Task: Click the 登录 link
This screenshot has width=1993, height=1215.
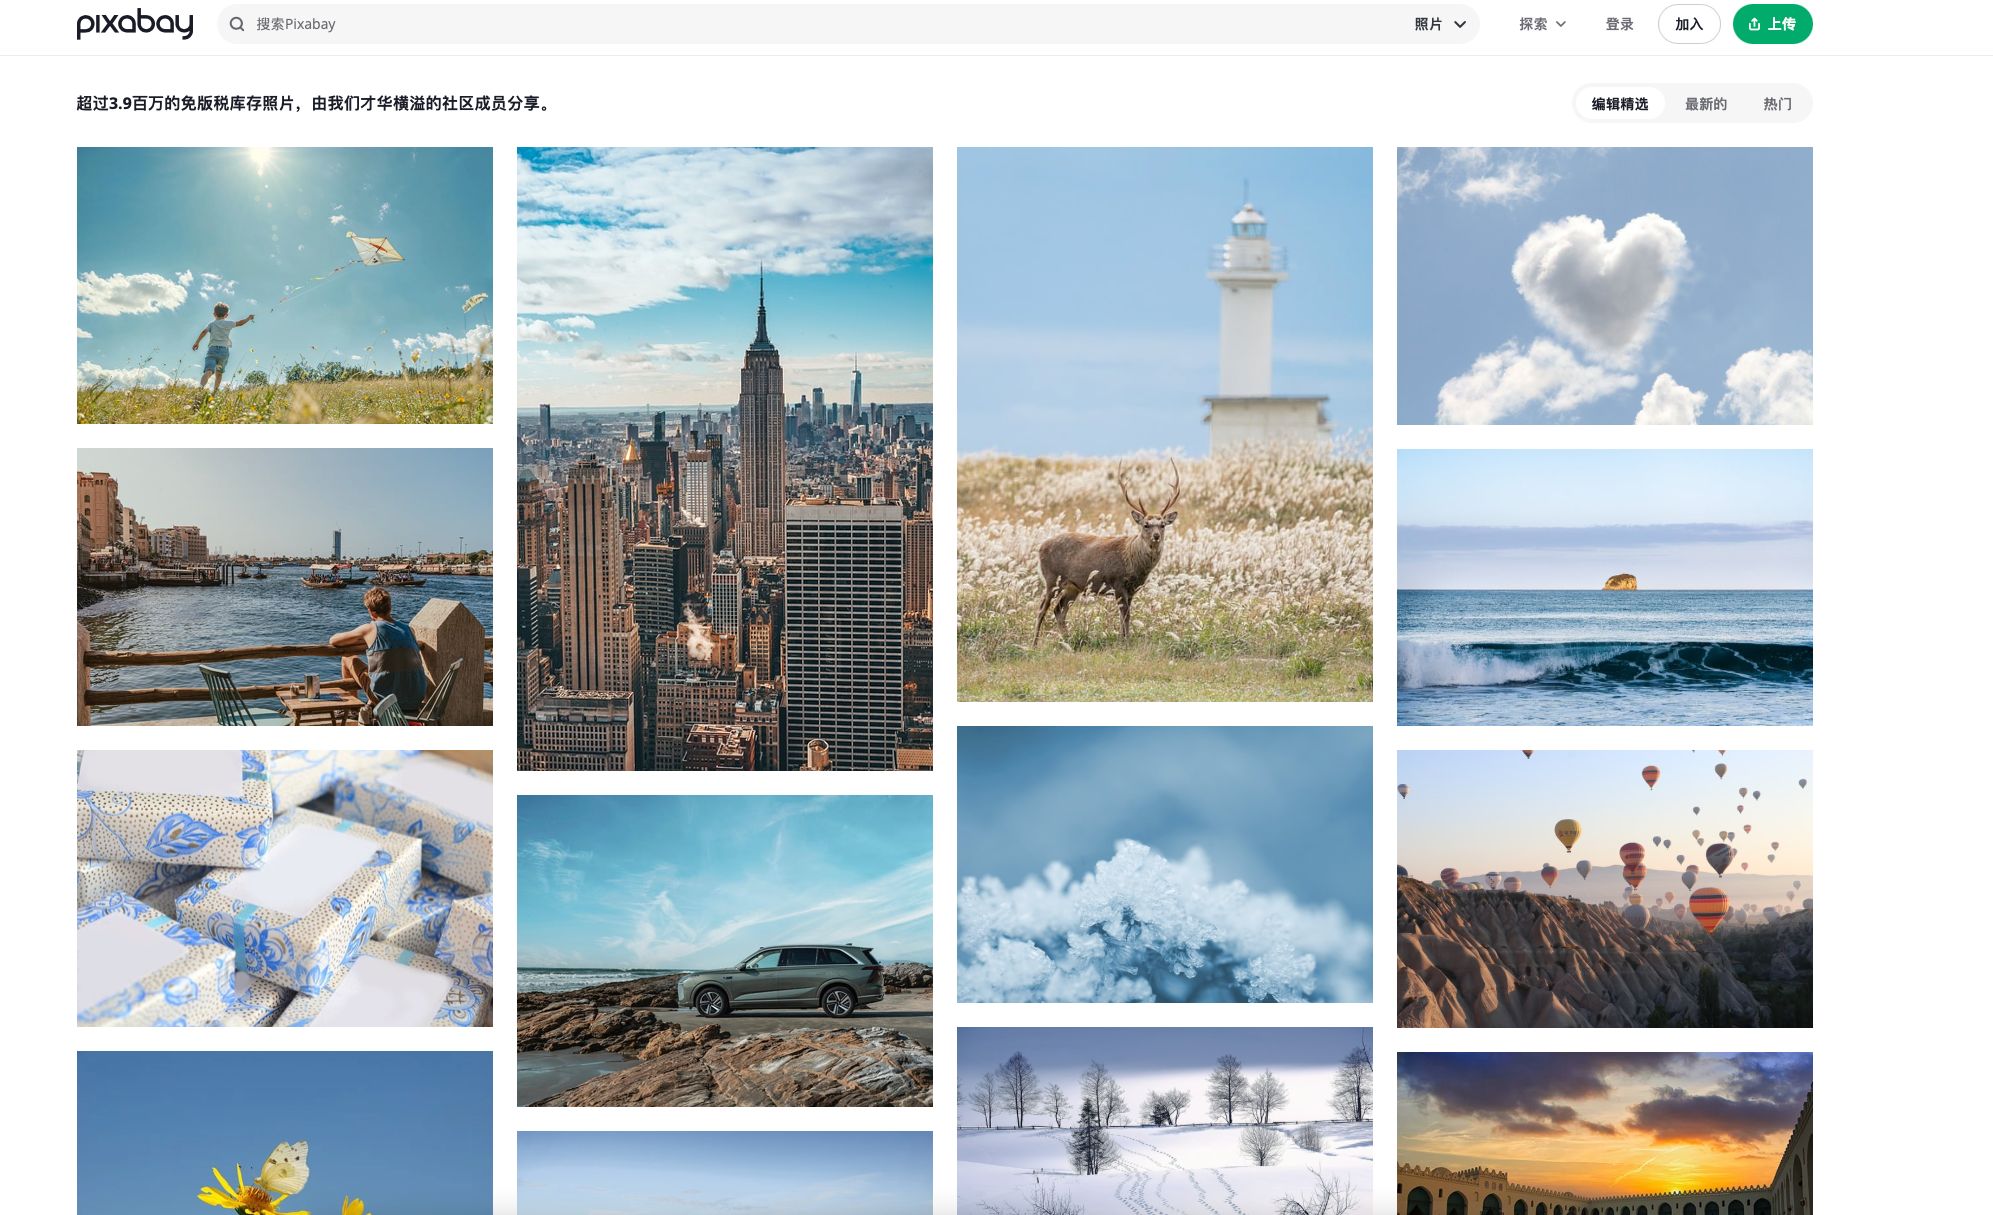Action: click(1619, 24)
